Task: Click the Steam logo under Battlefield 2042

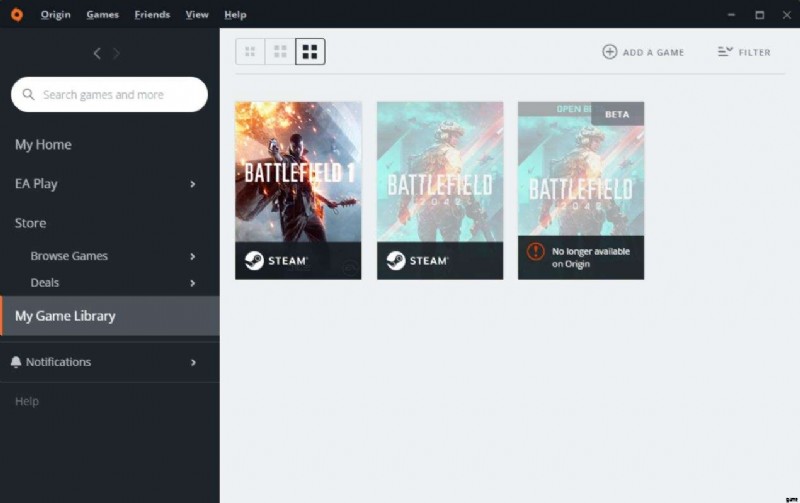Action: (396, 260)
